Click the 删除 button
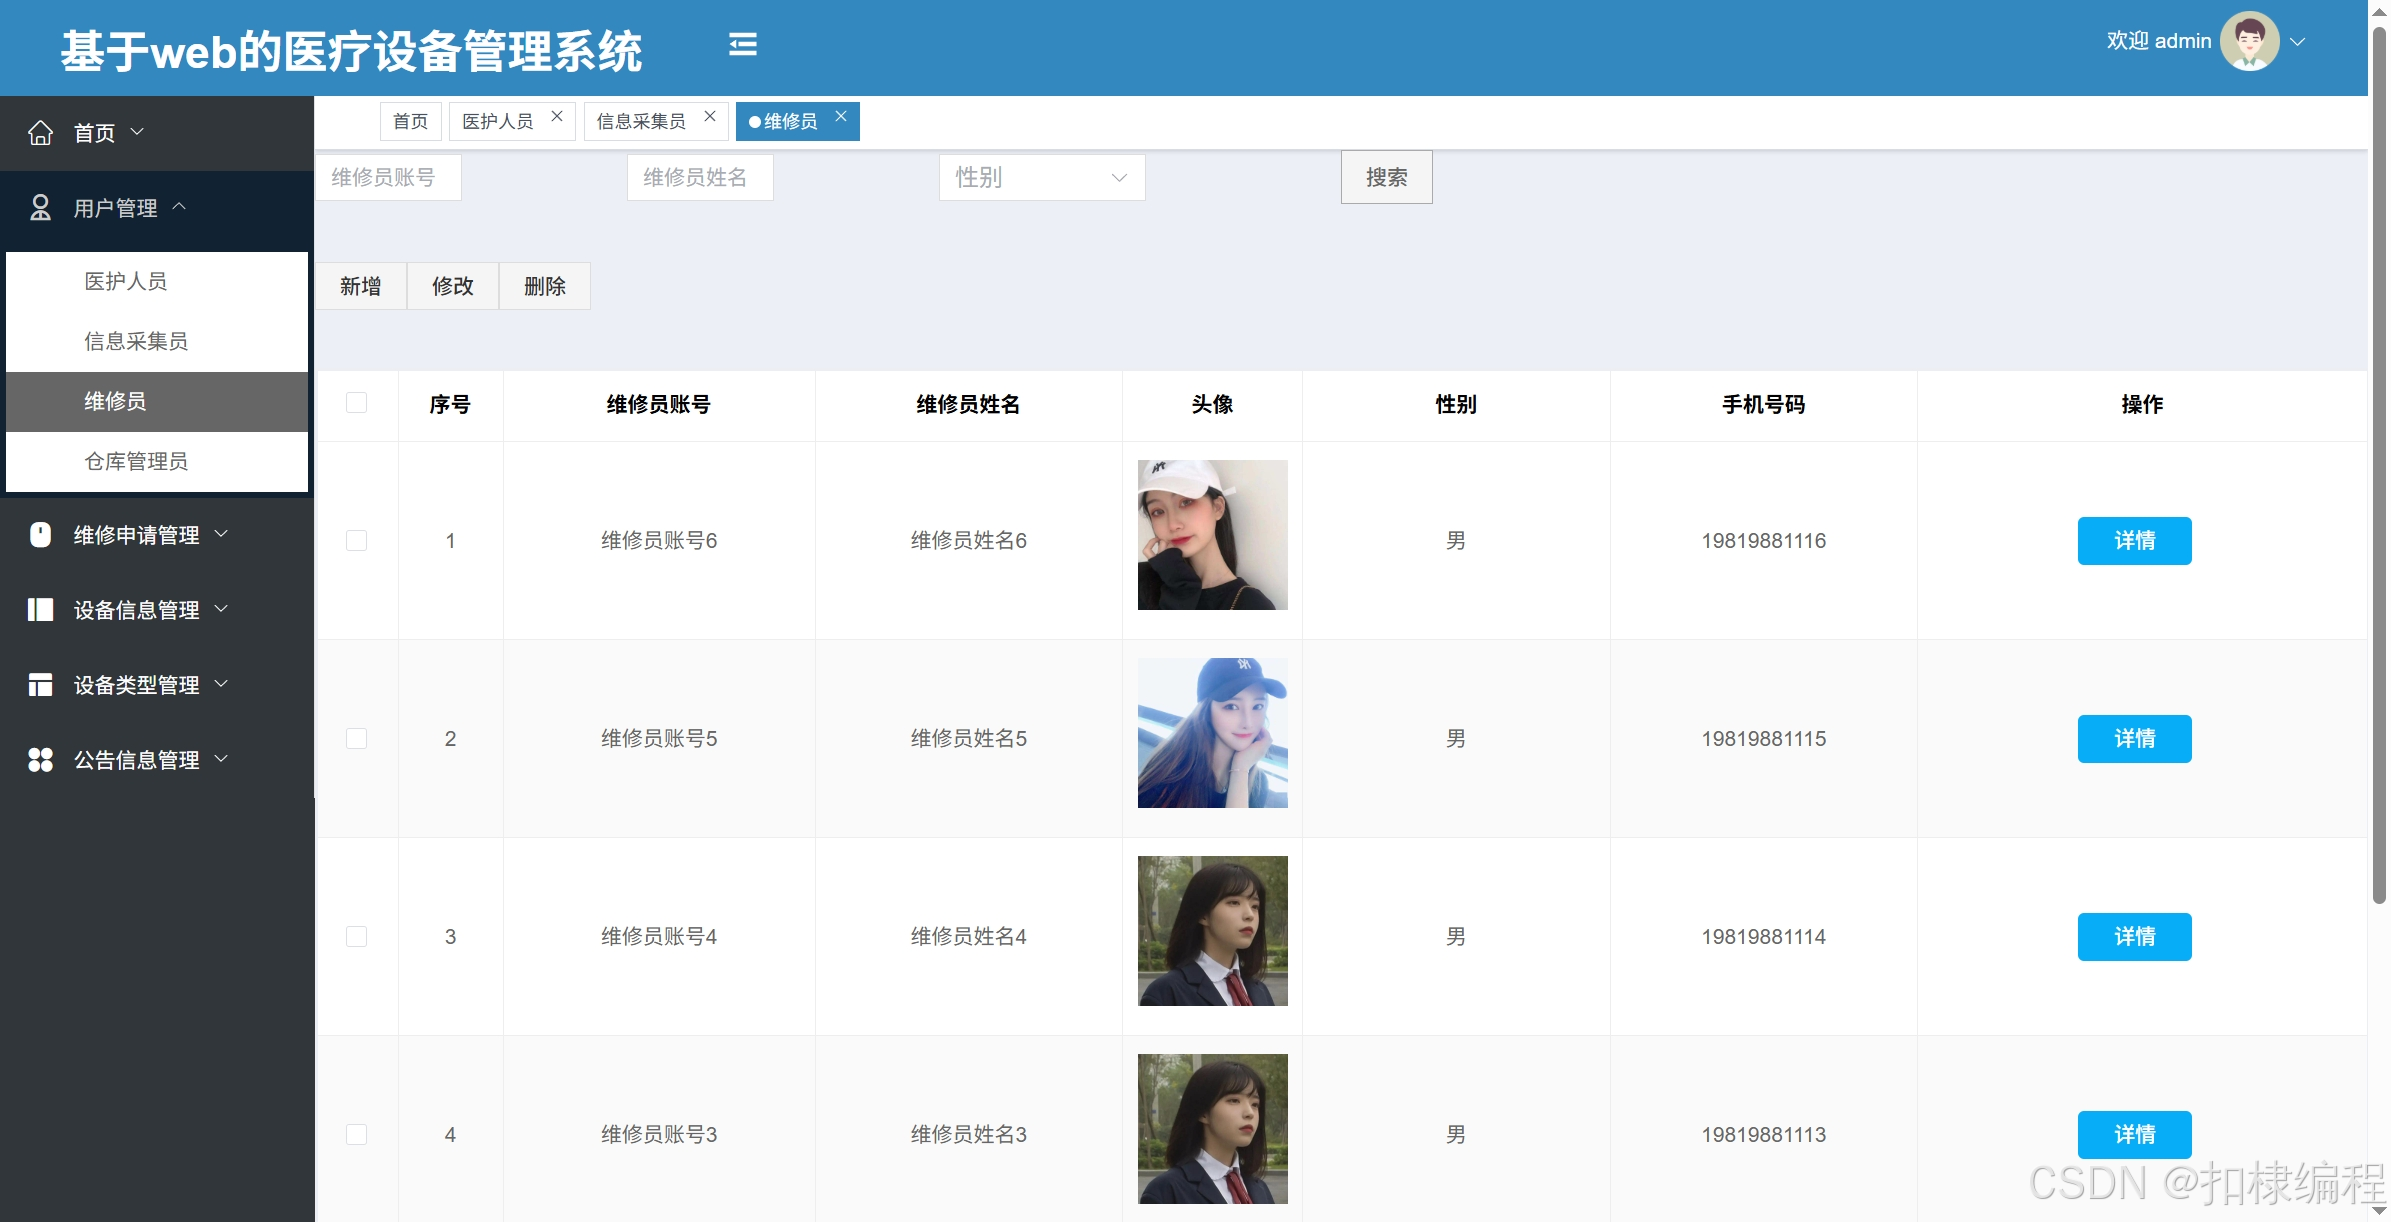The image size is (2391, 1222). point(545,286)
